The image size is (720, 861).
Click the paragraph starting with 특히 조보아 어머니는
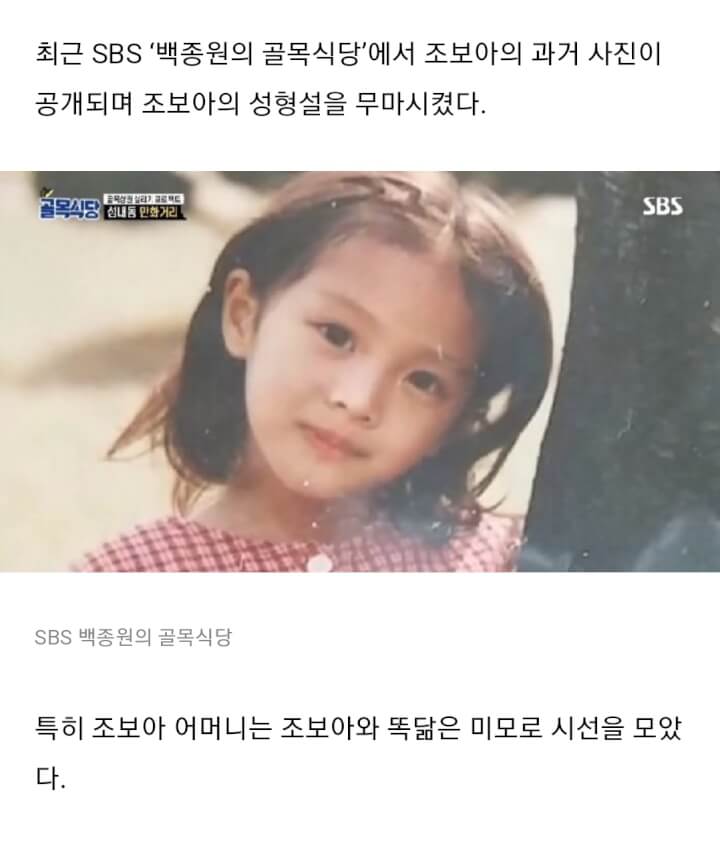click(358, 753)
